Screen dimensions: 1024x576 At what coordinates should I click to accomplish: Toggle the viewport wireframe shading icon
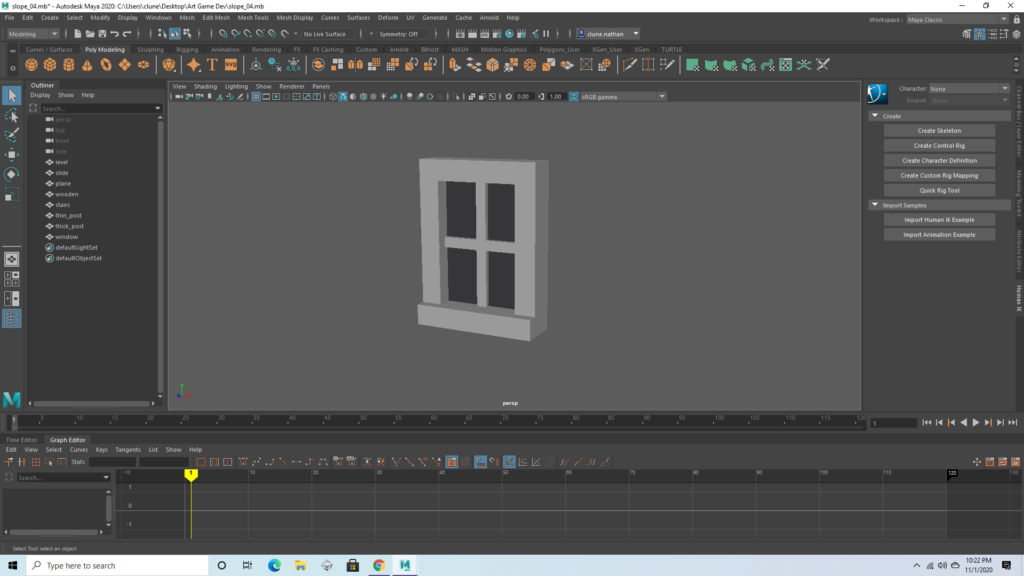332,97
